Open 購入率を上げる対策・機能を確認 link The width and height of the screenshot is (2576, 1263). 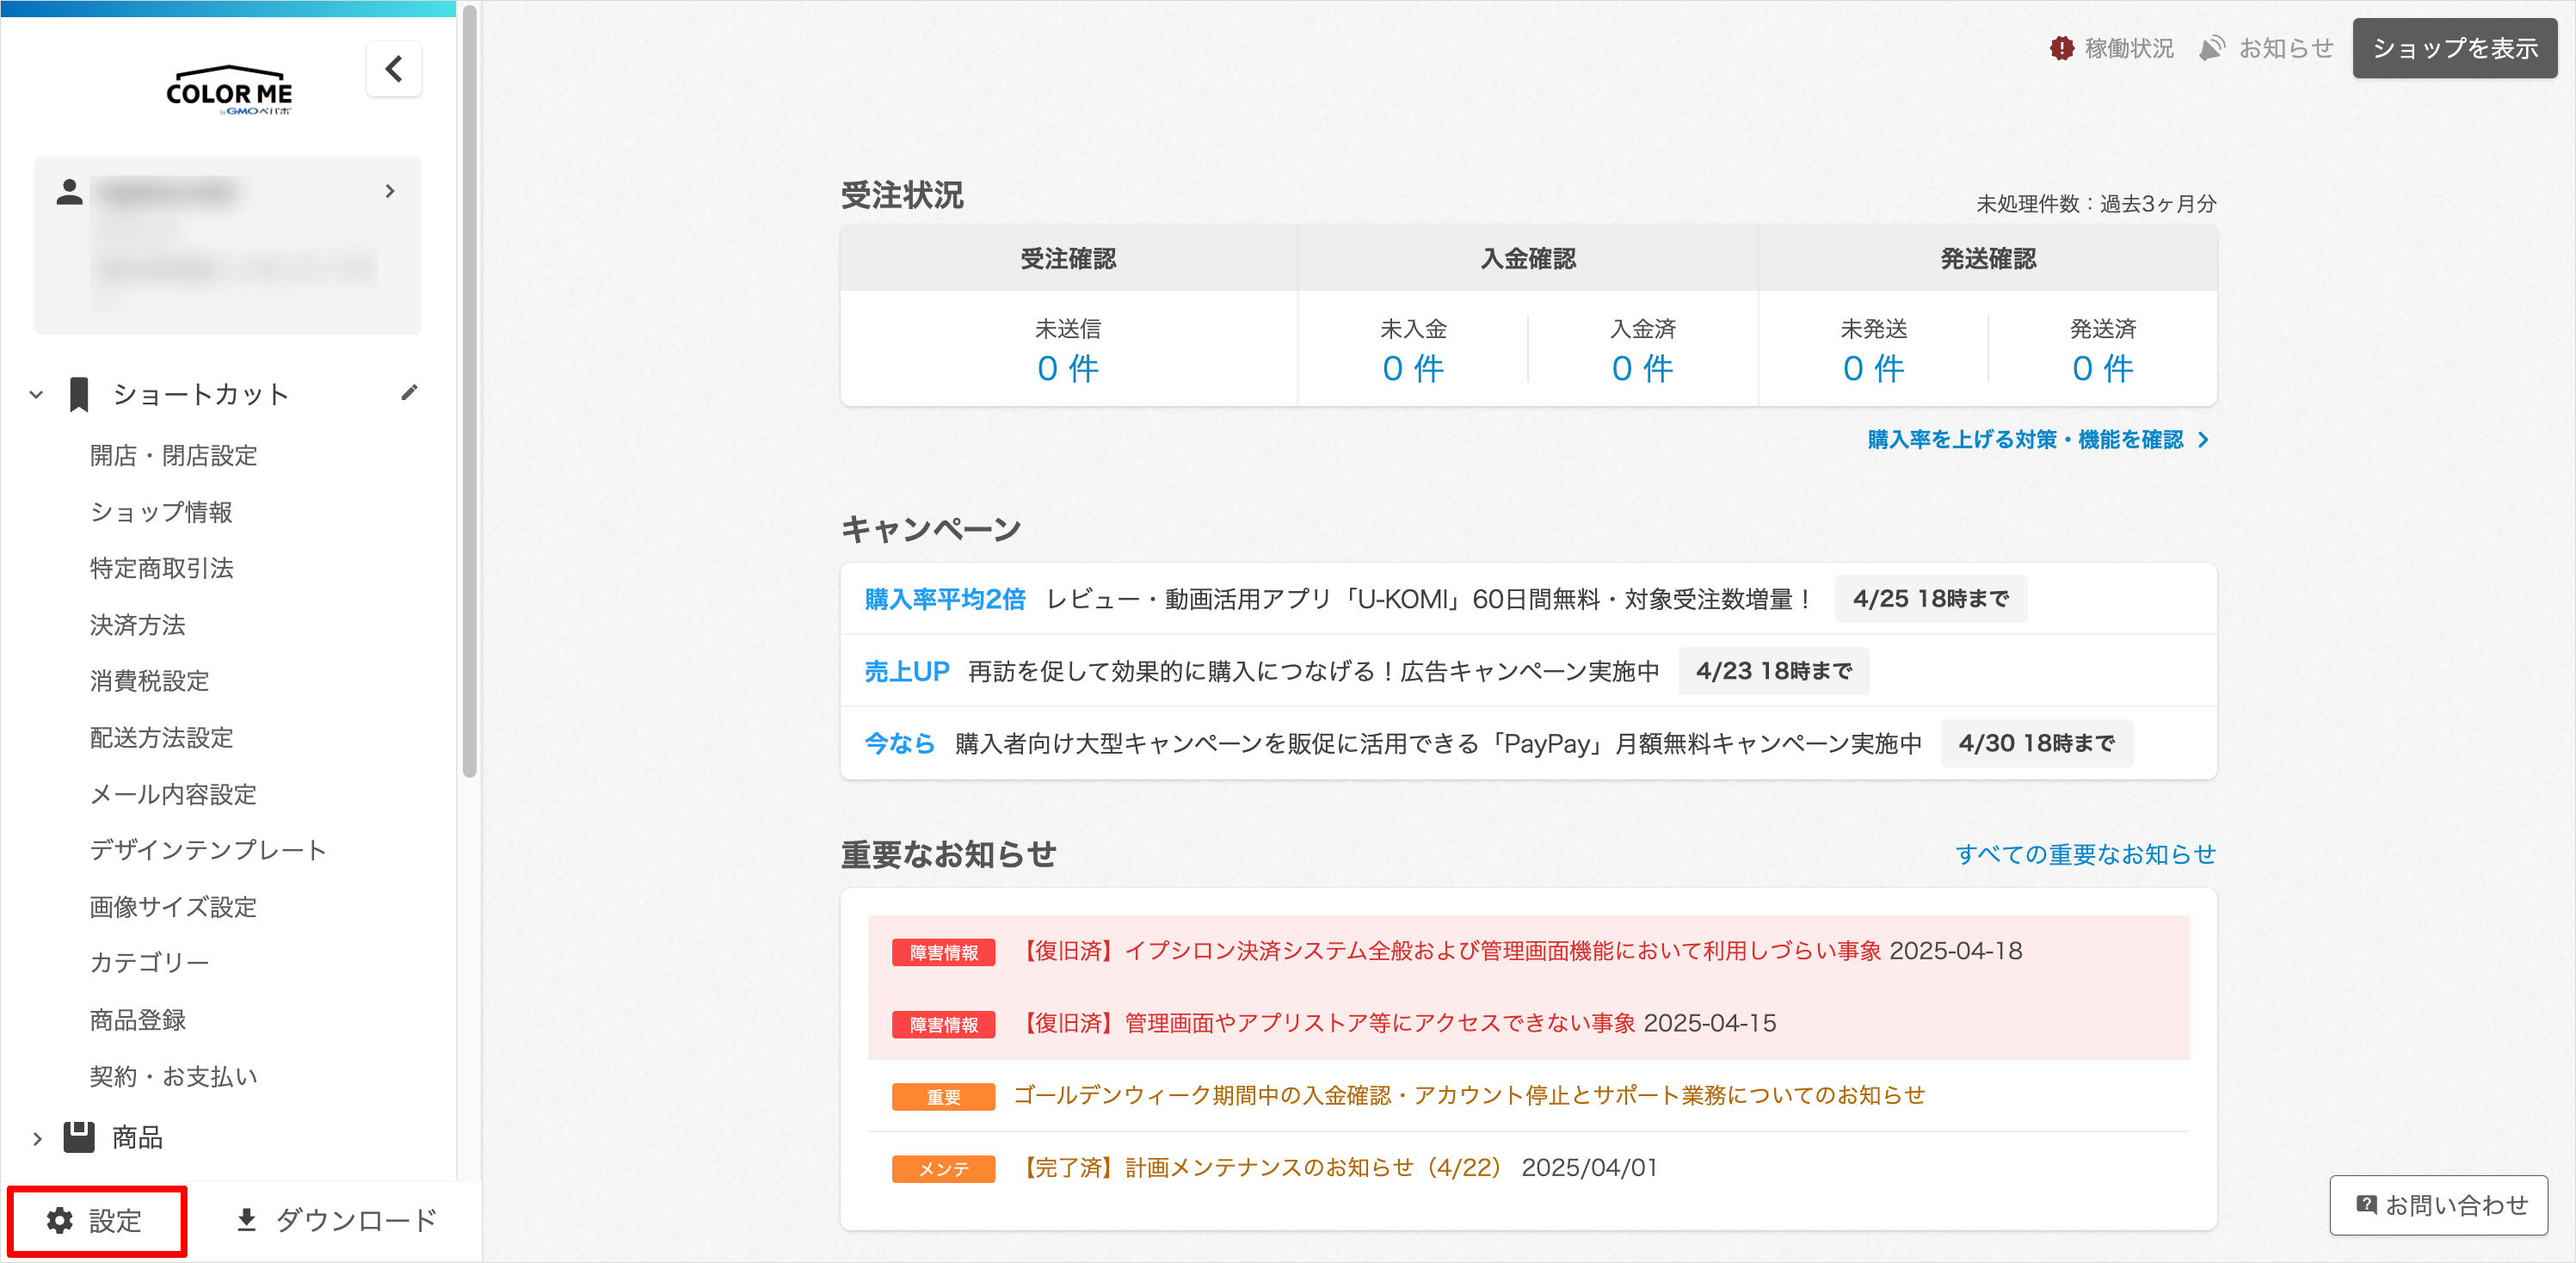[x=2039, y=440]
